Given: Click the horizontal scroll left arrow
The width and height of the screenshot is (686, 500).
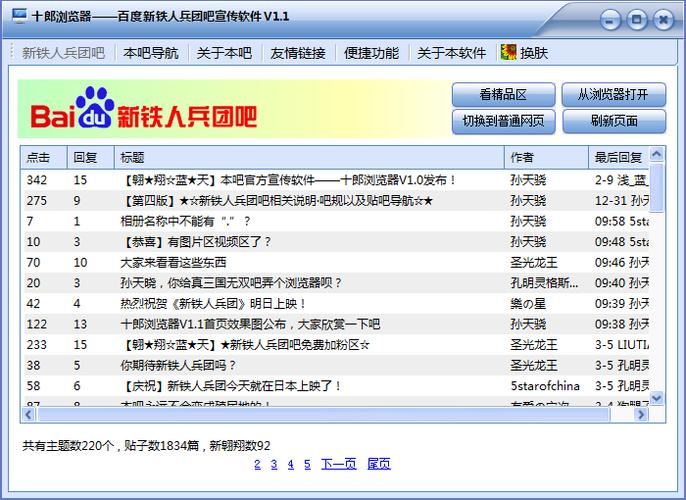Looking at the screenshot, I should (x=28, y=414).
